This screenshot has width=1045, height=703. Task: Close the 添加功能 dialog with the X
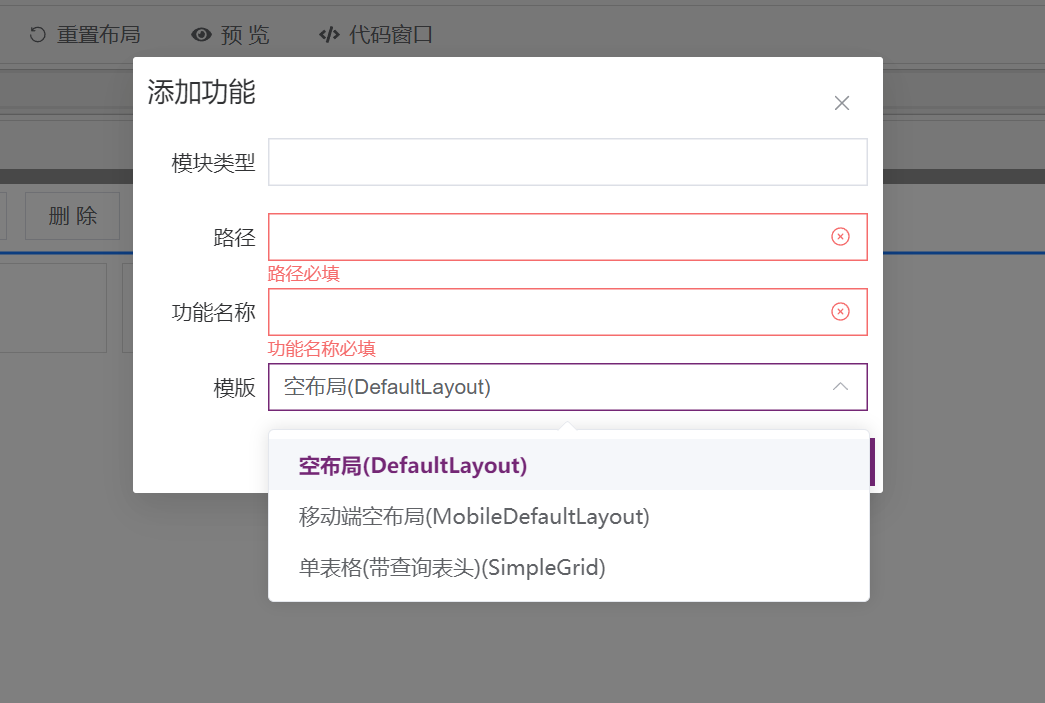click(842, 103)
